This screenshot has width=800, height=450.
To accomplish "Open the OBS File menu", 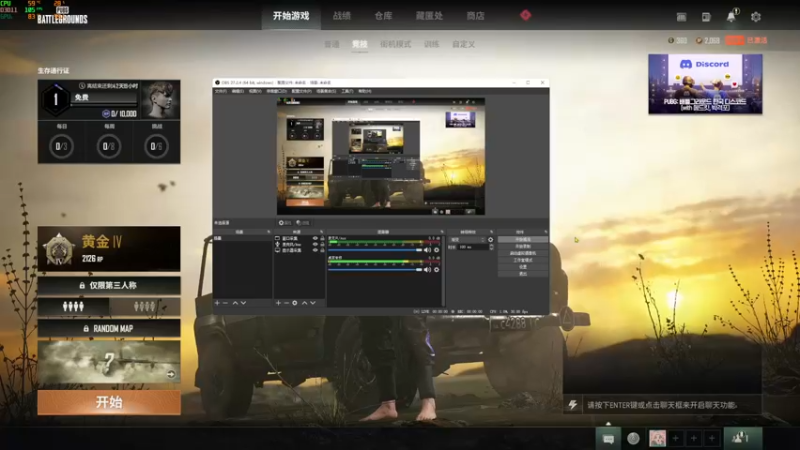I will coord(220,91).
